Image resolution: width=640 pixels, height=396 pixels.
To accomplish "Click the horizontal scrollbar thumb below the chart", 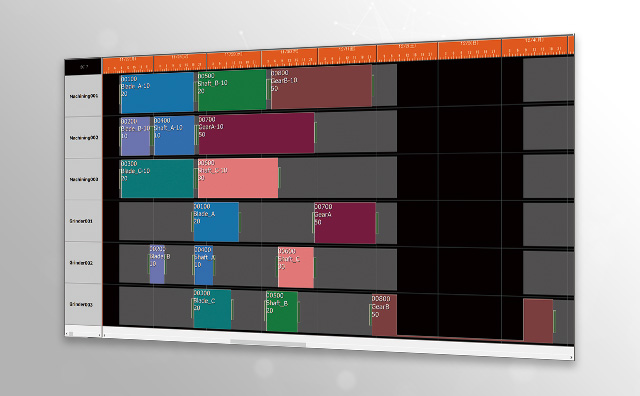I will pyautogui.click(x=268, y=343).
